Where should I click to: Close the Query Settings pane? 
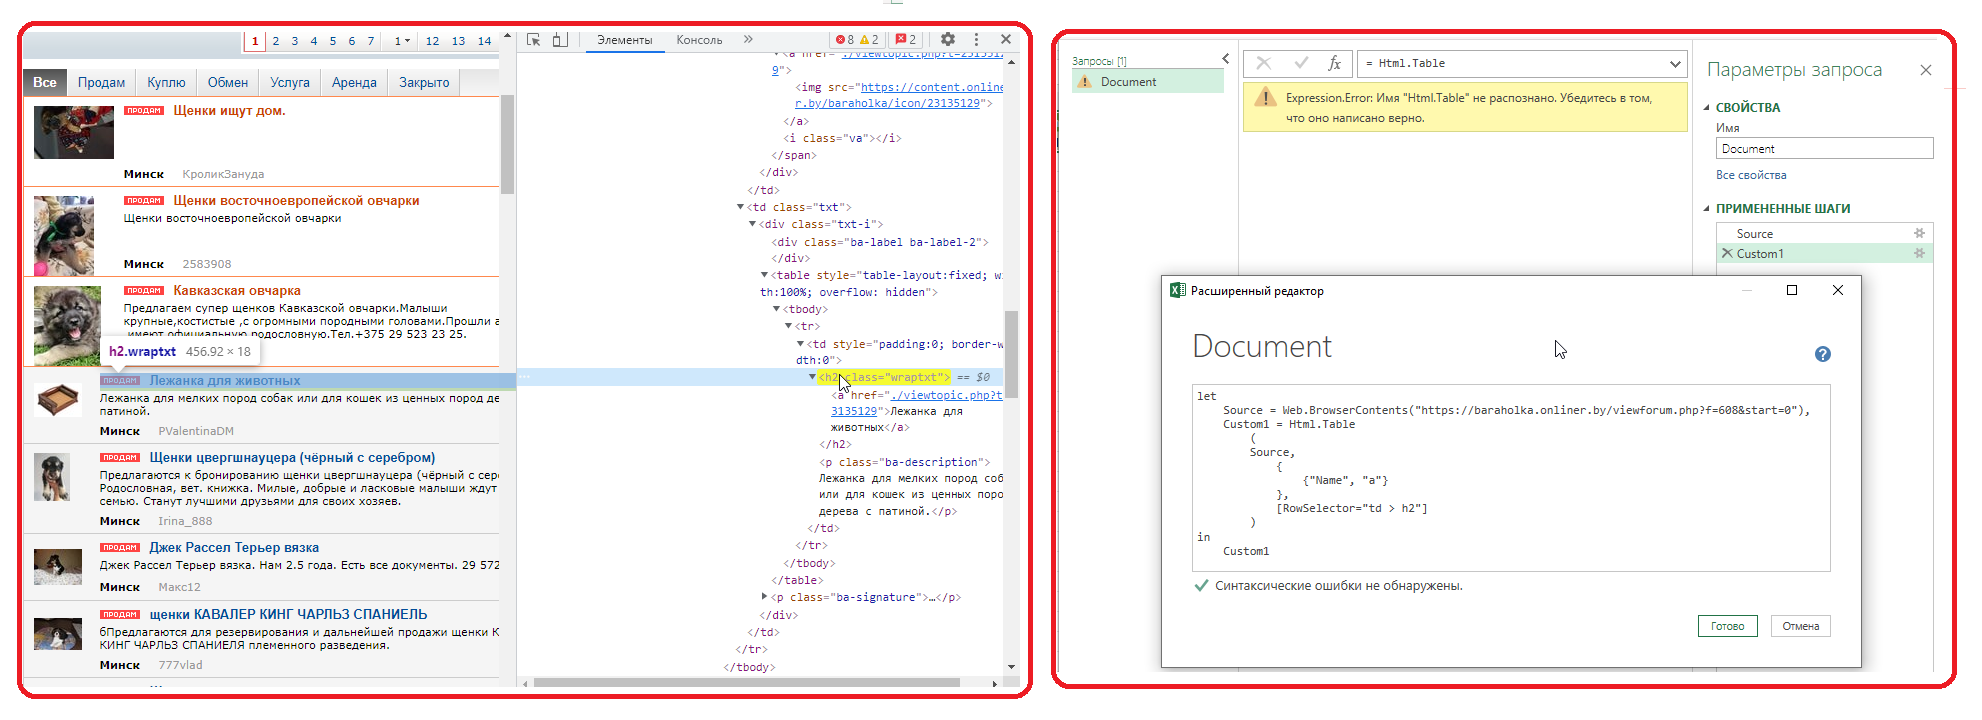[1926, 70]
